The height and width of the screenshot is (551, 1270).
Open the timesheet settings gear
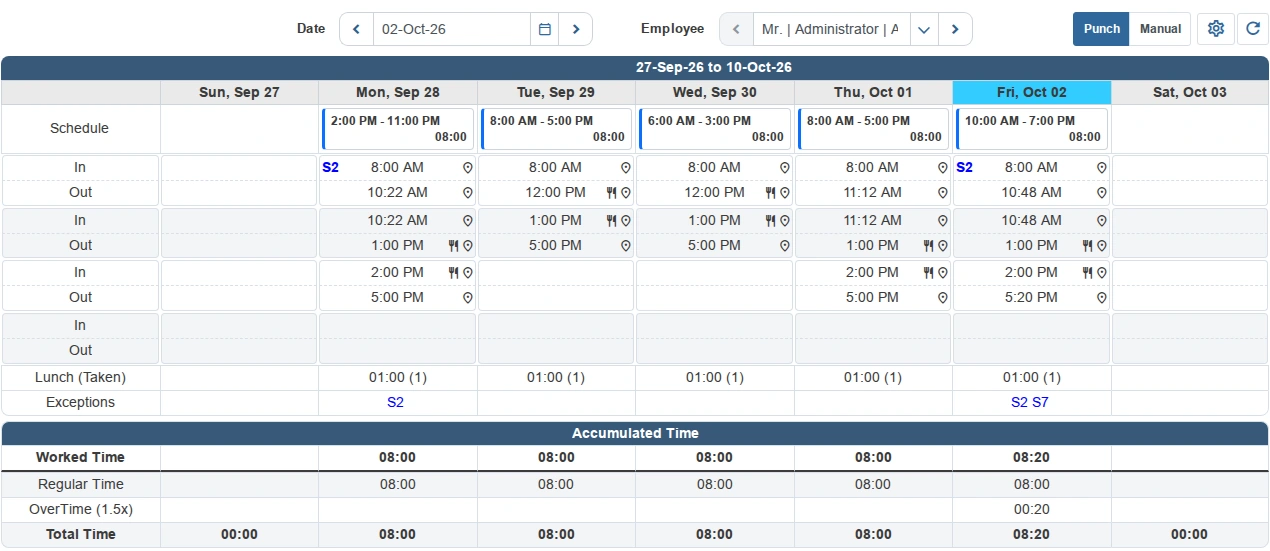click(x=1216, y=29)
